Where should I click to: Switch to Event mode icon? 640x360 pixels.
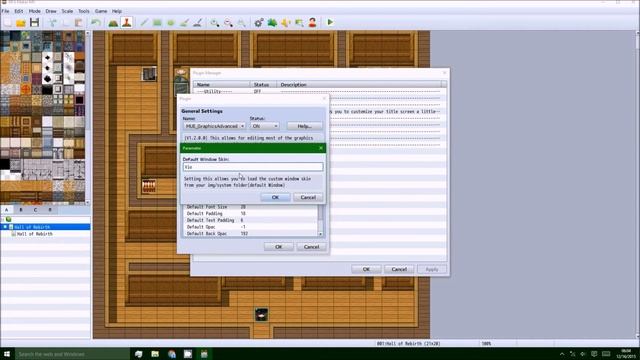point(127,22)
